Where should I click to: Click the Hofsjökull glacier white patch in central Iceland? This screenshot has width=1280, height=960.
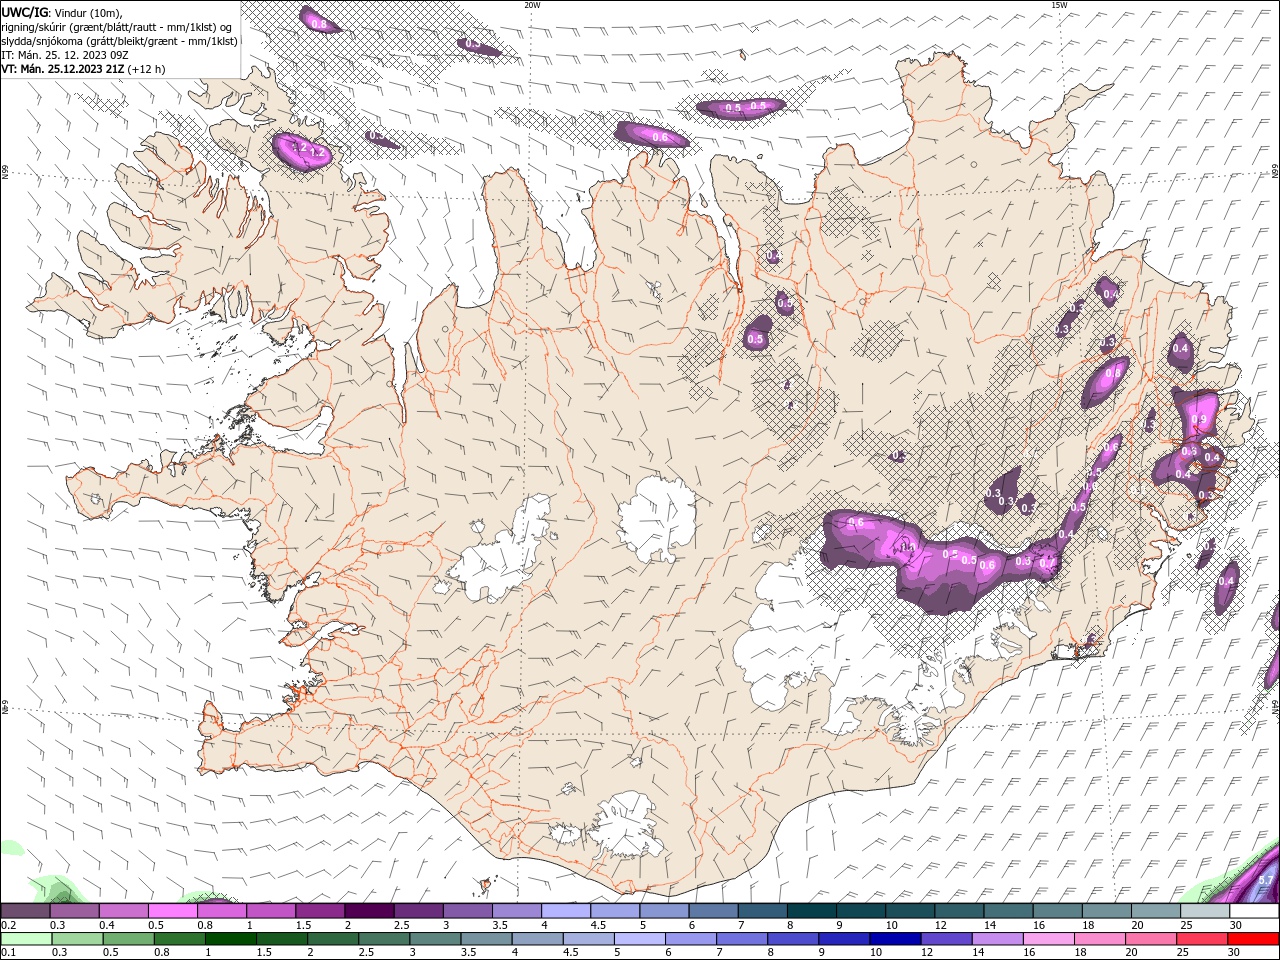pos(656,519)
